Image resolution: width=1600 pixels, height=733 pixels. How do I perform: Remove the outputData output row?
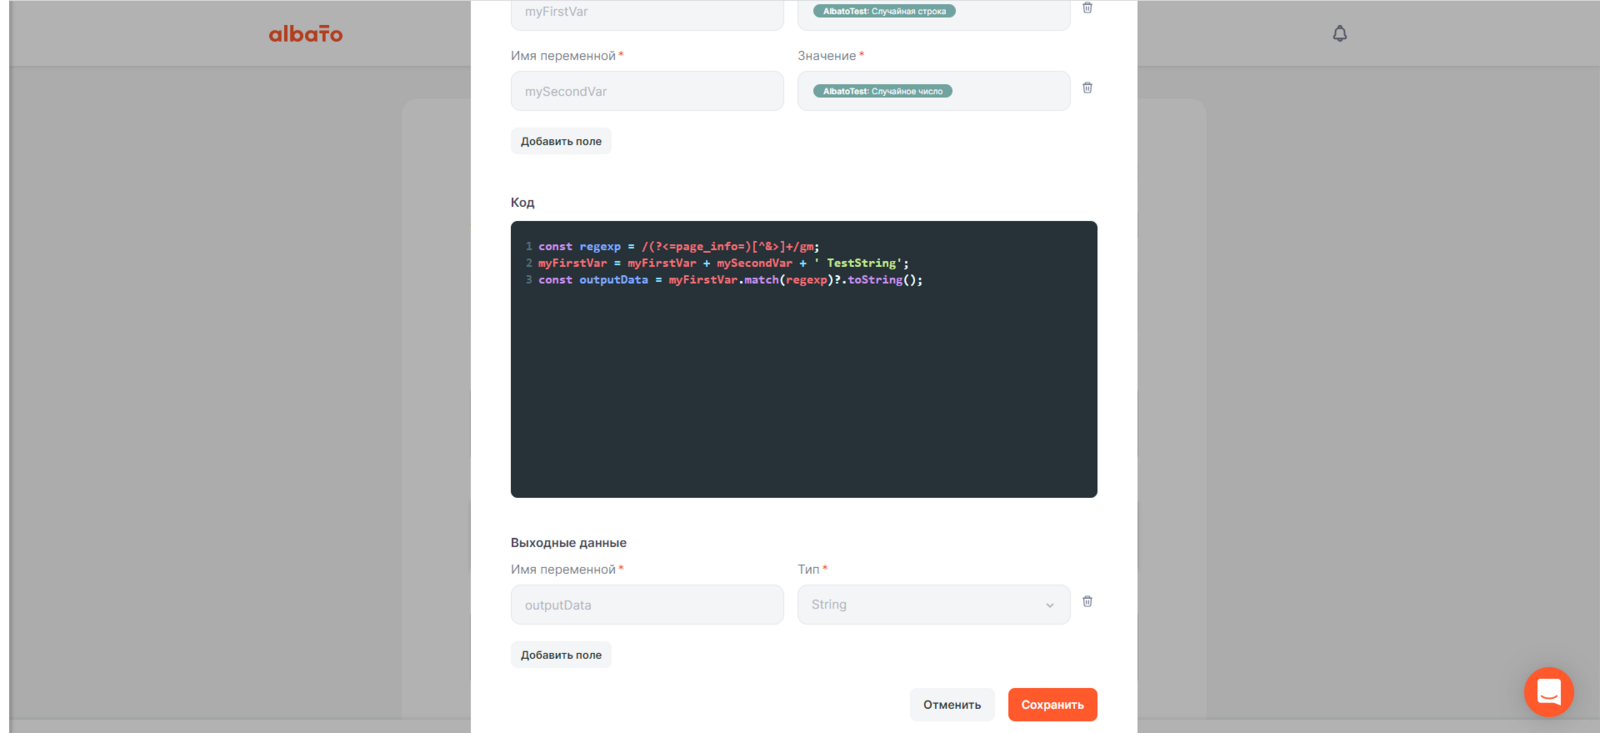(x=1087, y=602)
